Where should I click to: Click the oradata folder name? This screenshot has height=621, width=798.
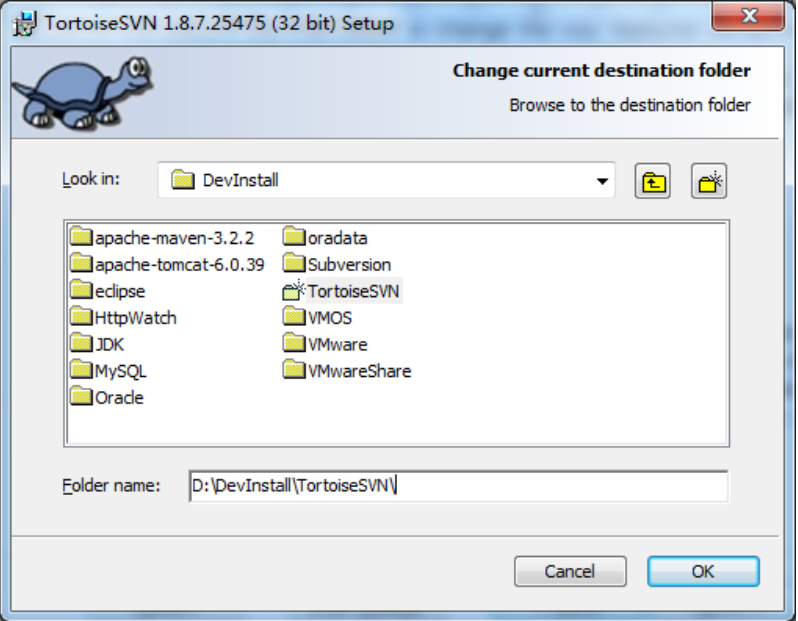(337, 238)
